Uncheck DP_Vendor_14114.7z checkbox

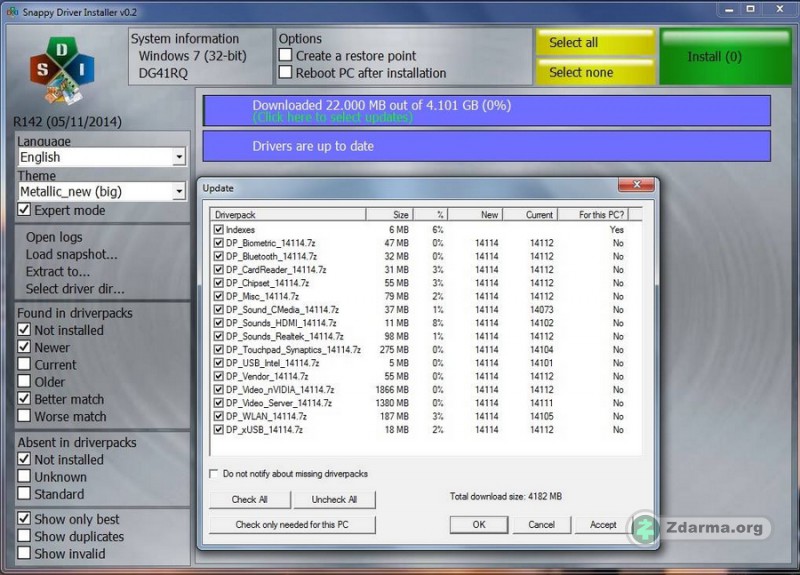coord(218,376)
